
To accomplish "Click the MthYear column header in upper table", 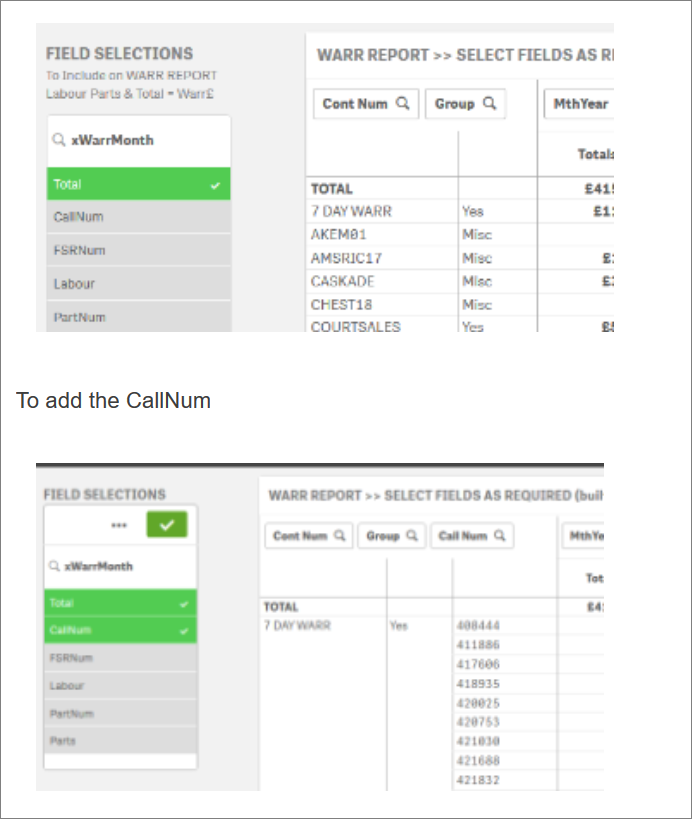I will [581, 104].
